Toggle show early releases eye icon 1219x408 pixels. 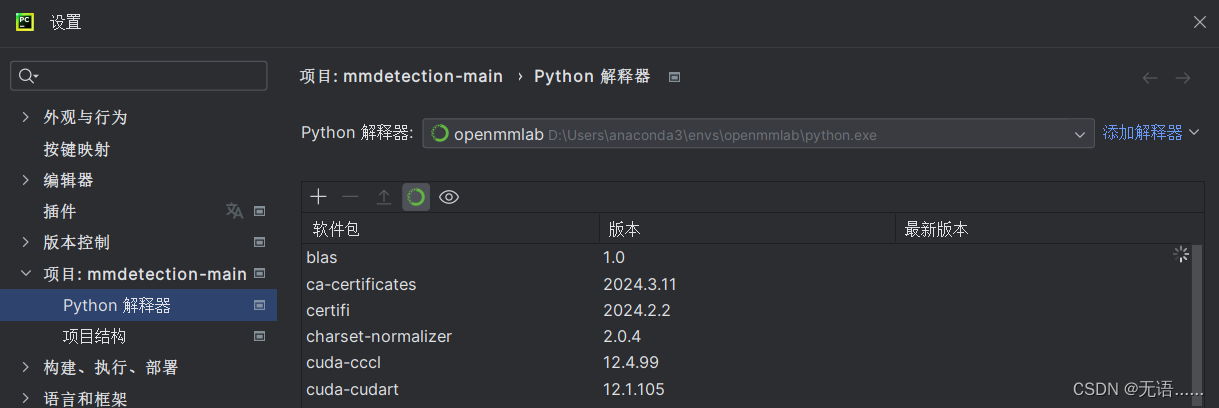click(x=449, y=197)
